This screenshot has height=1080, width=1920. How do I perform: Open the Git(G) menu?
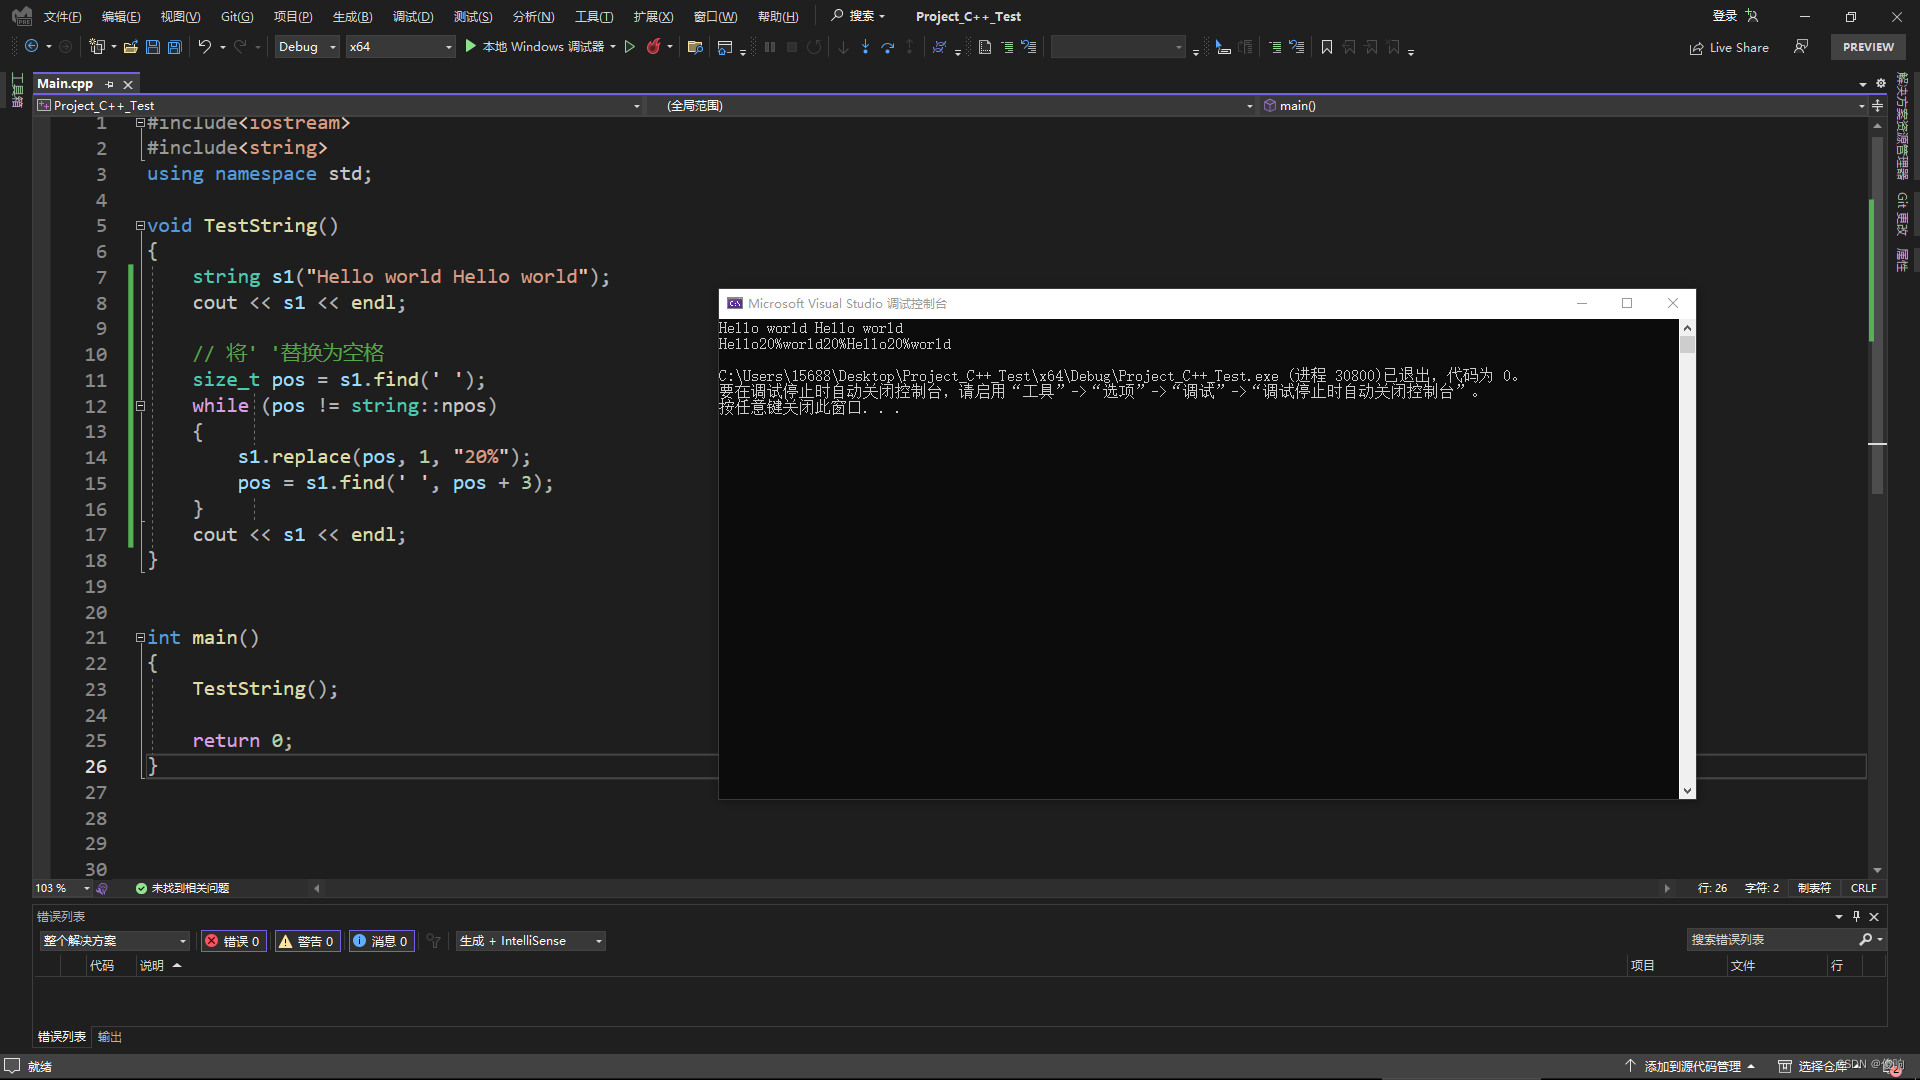[237, 17]
